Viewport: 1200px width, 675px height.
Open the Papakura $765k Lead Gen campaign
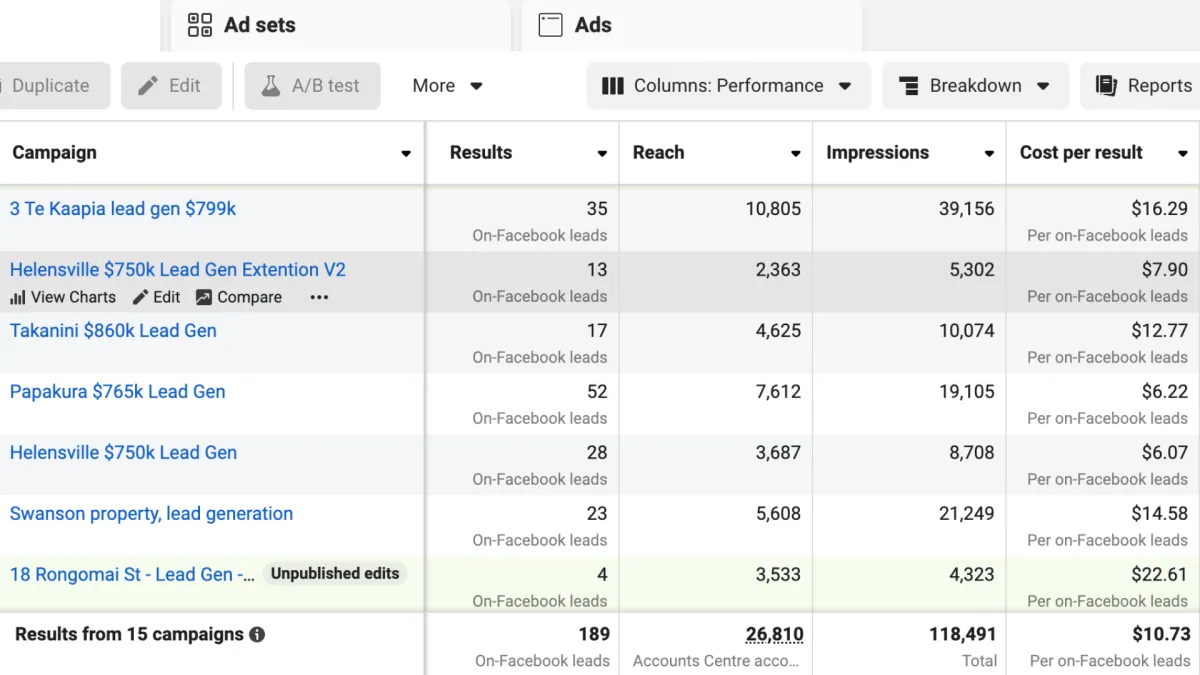(117, 392)
